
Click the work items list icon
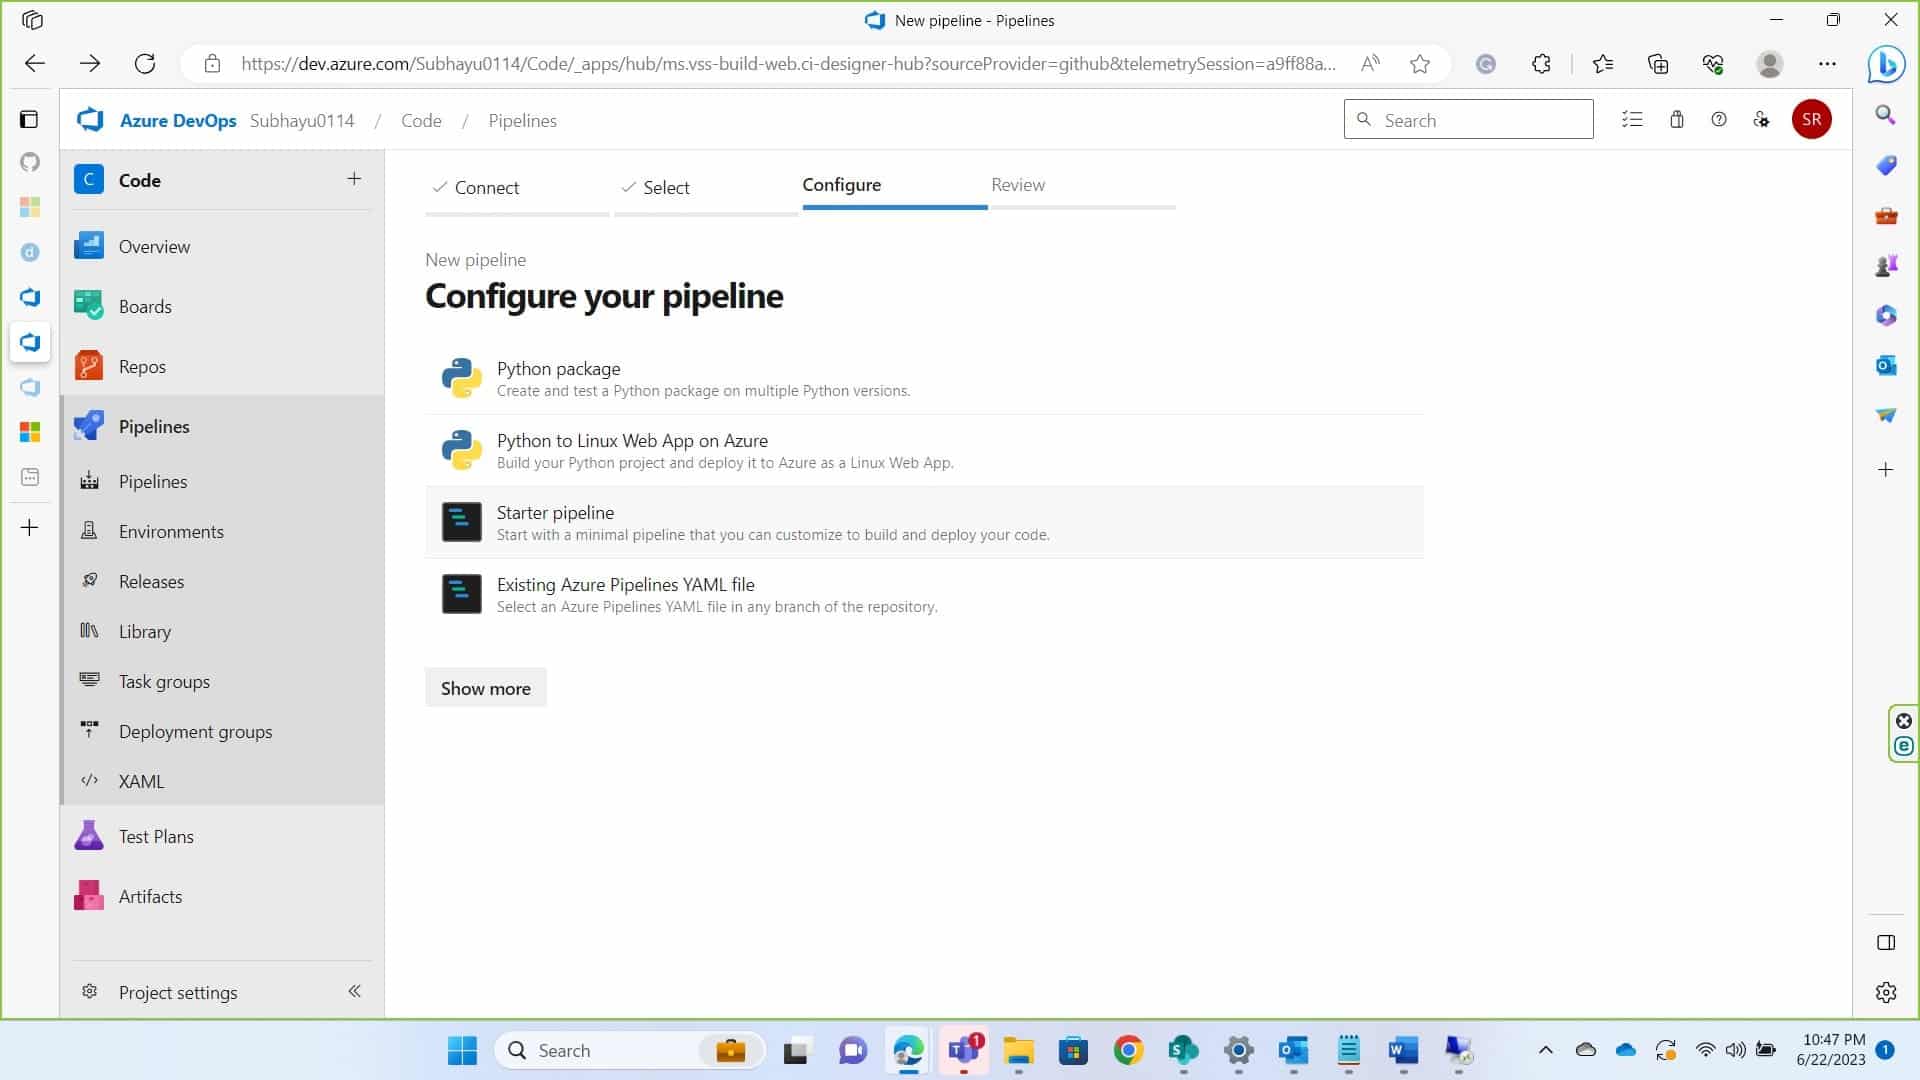coord(1632,120)
